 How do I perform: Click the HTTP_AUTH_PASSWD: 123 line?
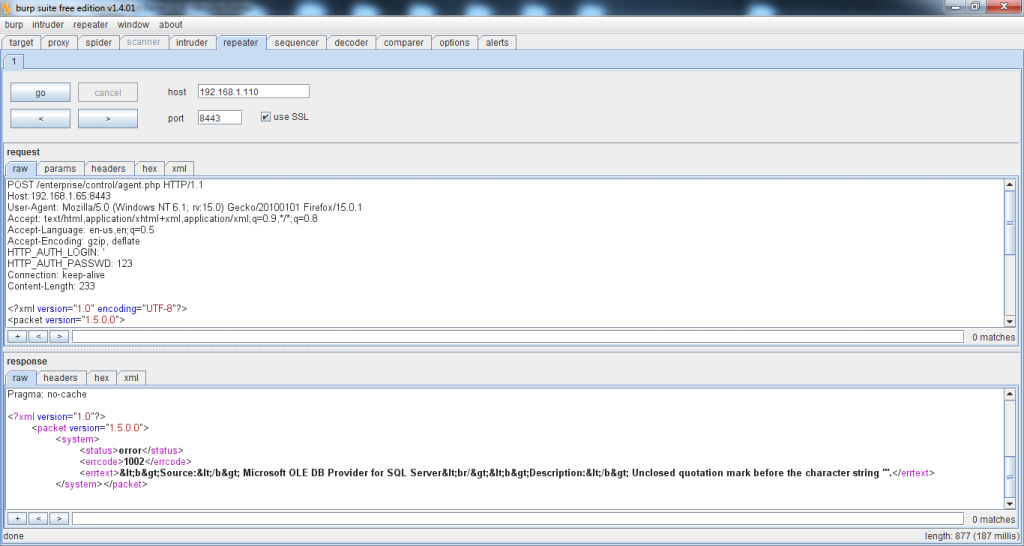[x=70, y=263]
